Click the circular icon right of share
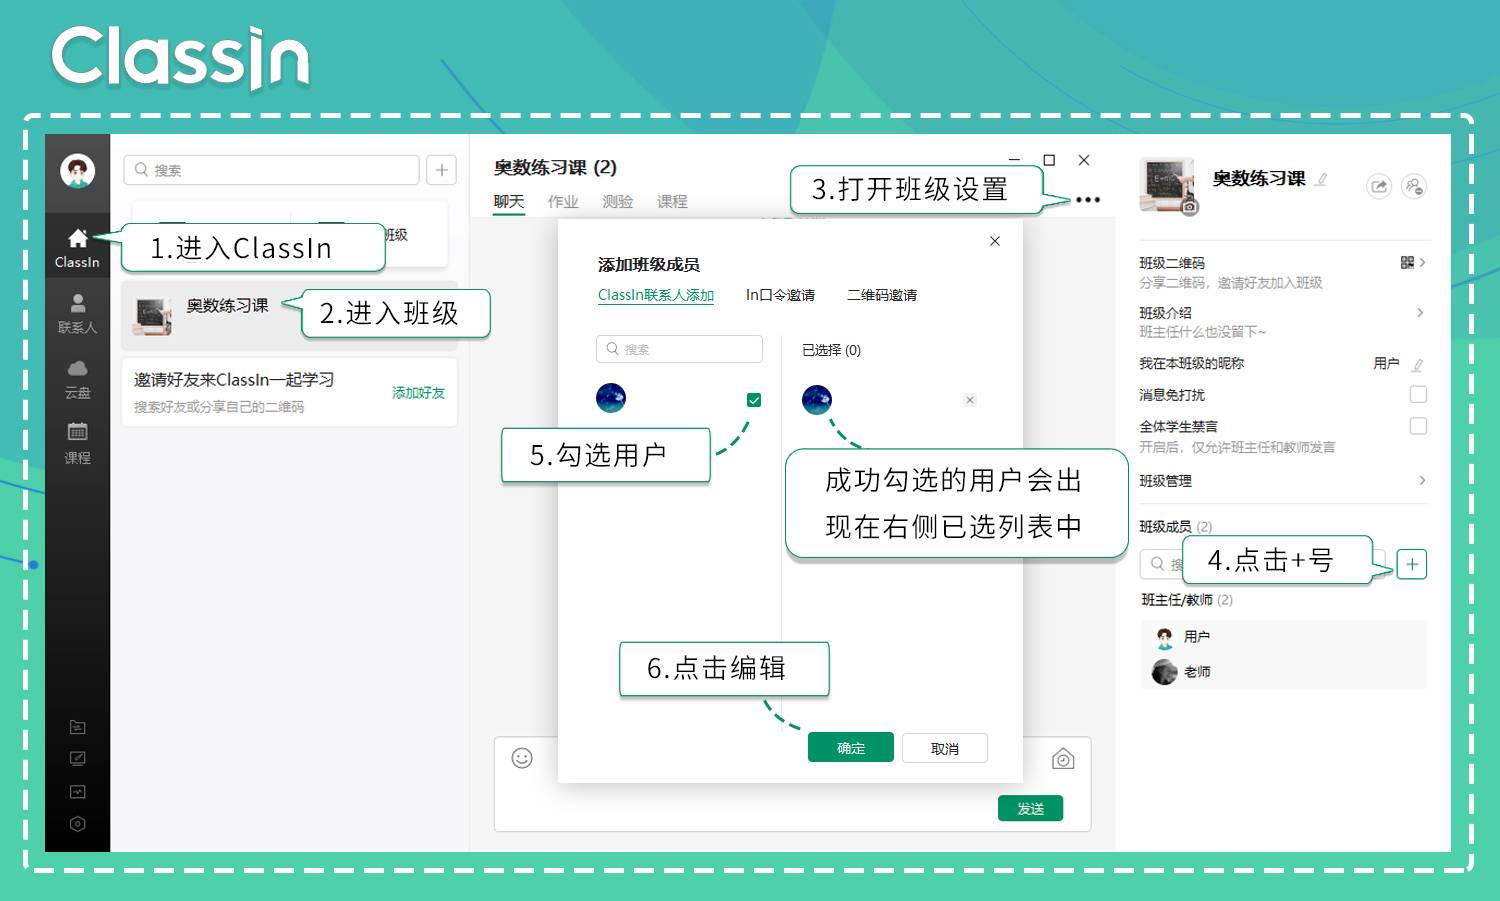This screenshot has width=1500, height=901. [1414, 186]
